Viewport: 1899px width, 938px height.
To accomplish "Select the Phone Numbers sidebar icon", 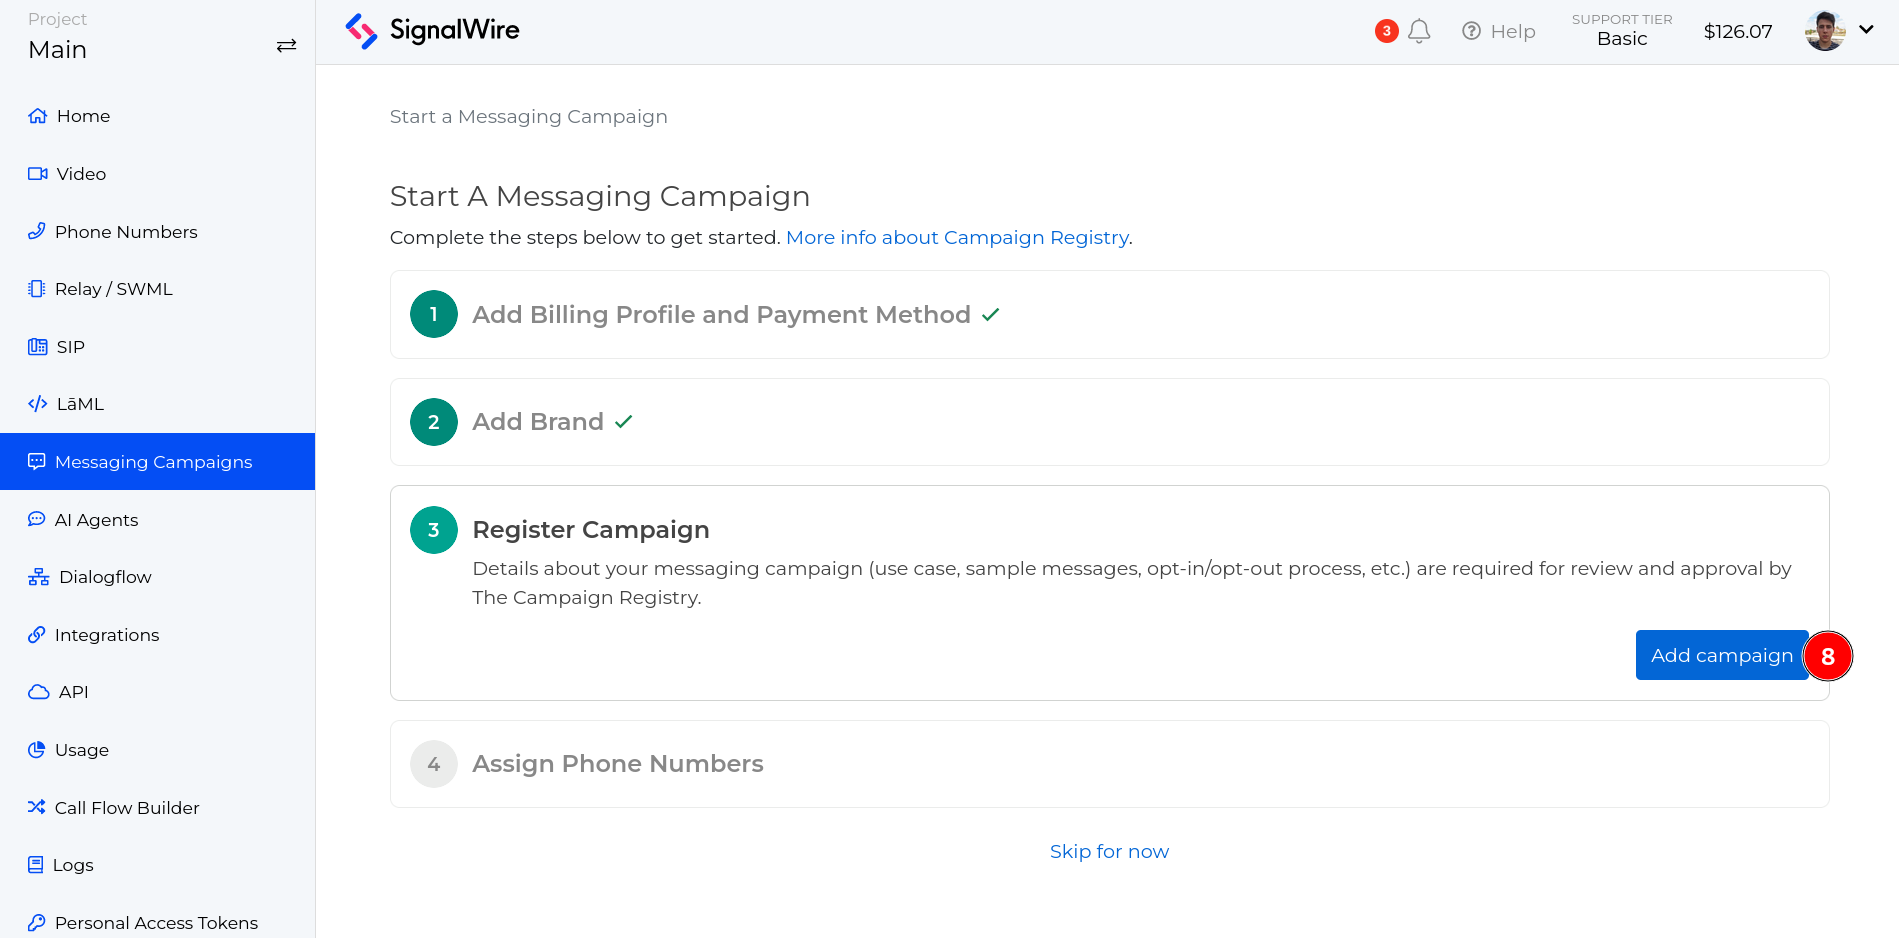I will point(37,231).
